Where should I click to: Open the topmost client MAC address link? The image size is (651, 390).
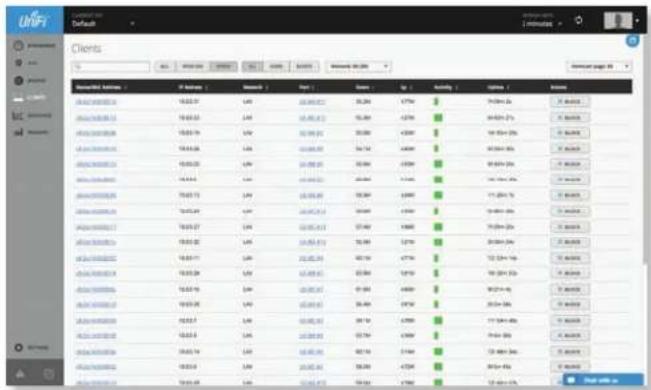(x=96, y=102)
